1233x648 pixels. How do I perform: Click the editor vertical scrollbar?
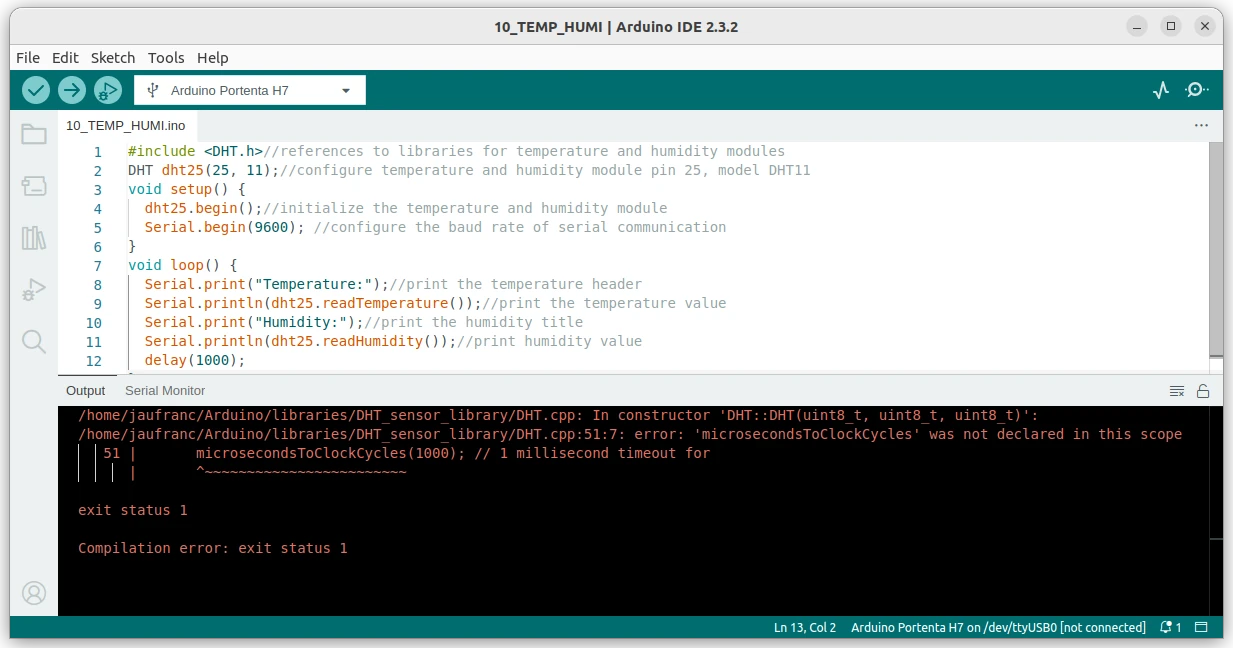pos(1216,248)
